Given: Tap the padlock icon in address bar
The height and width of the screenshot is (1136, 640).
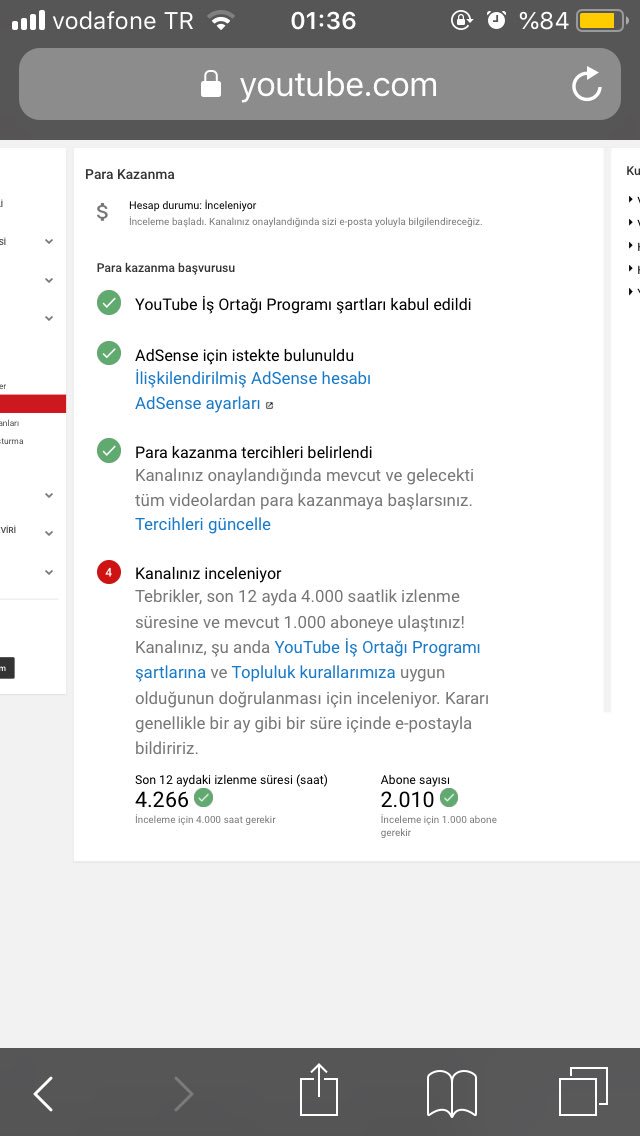Looking at the screenshot, I should tap(211, 84).
